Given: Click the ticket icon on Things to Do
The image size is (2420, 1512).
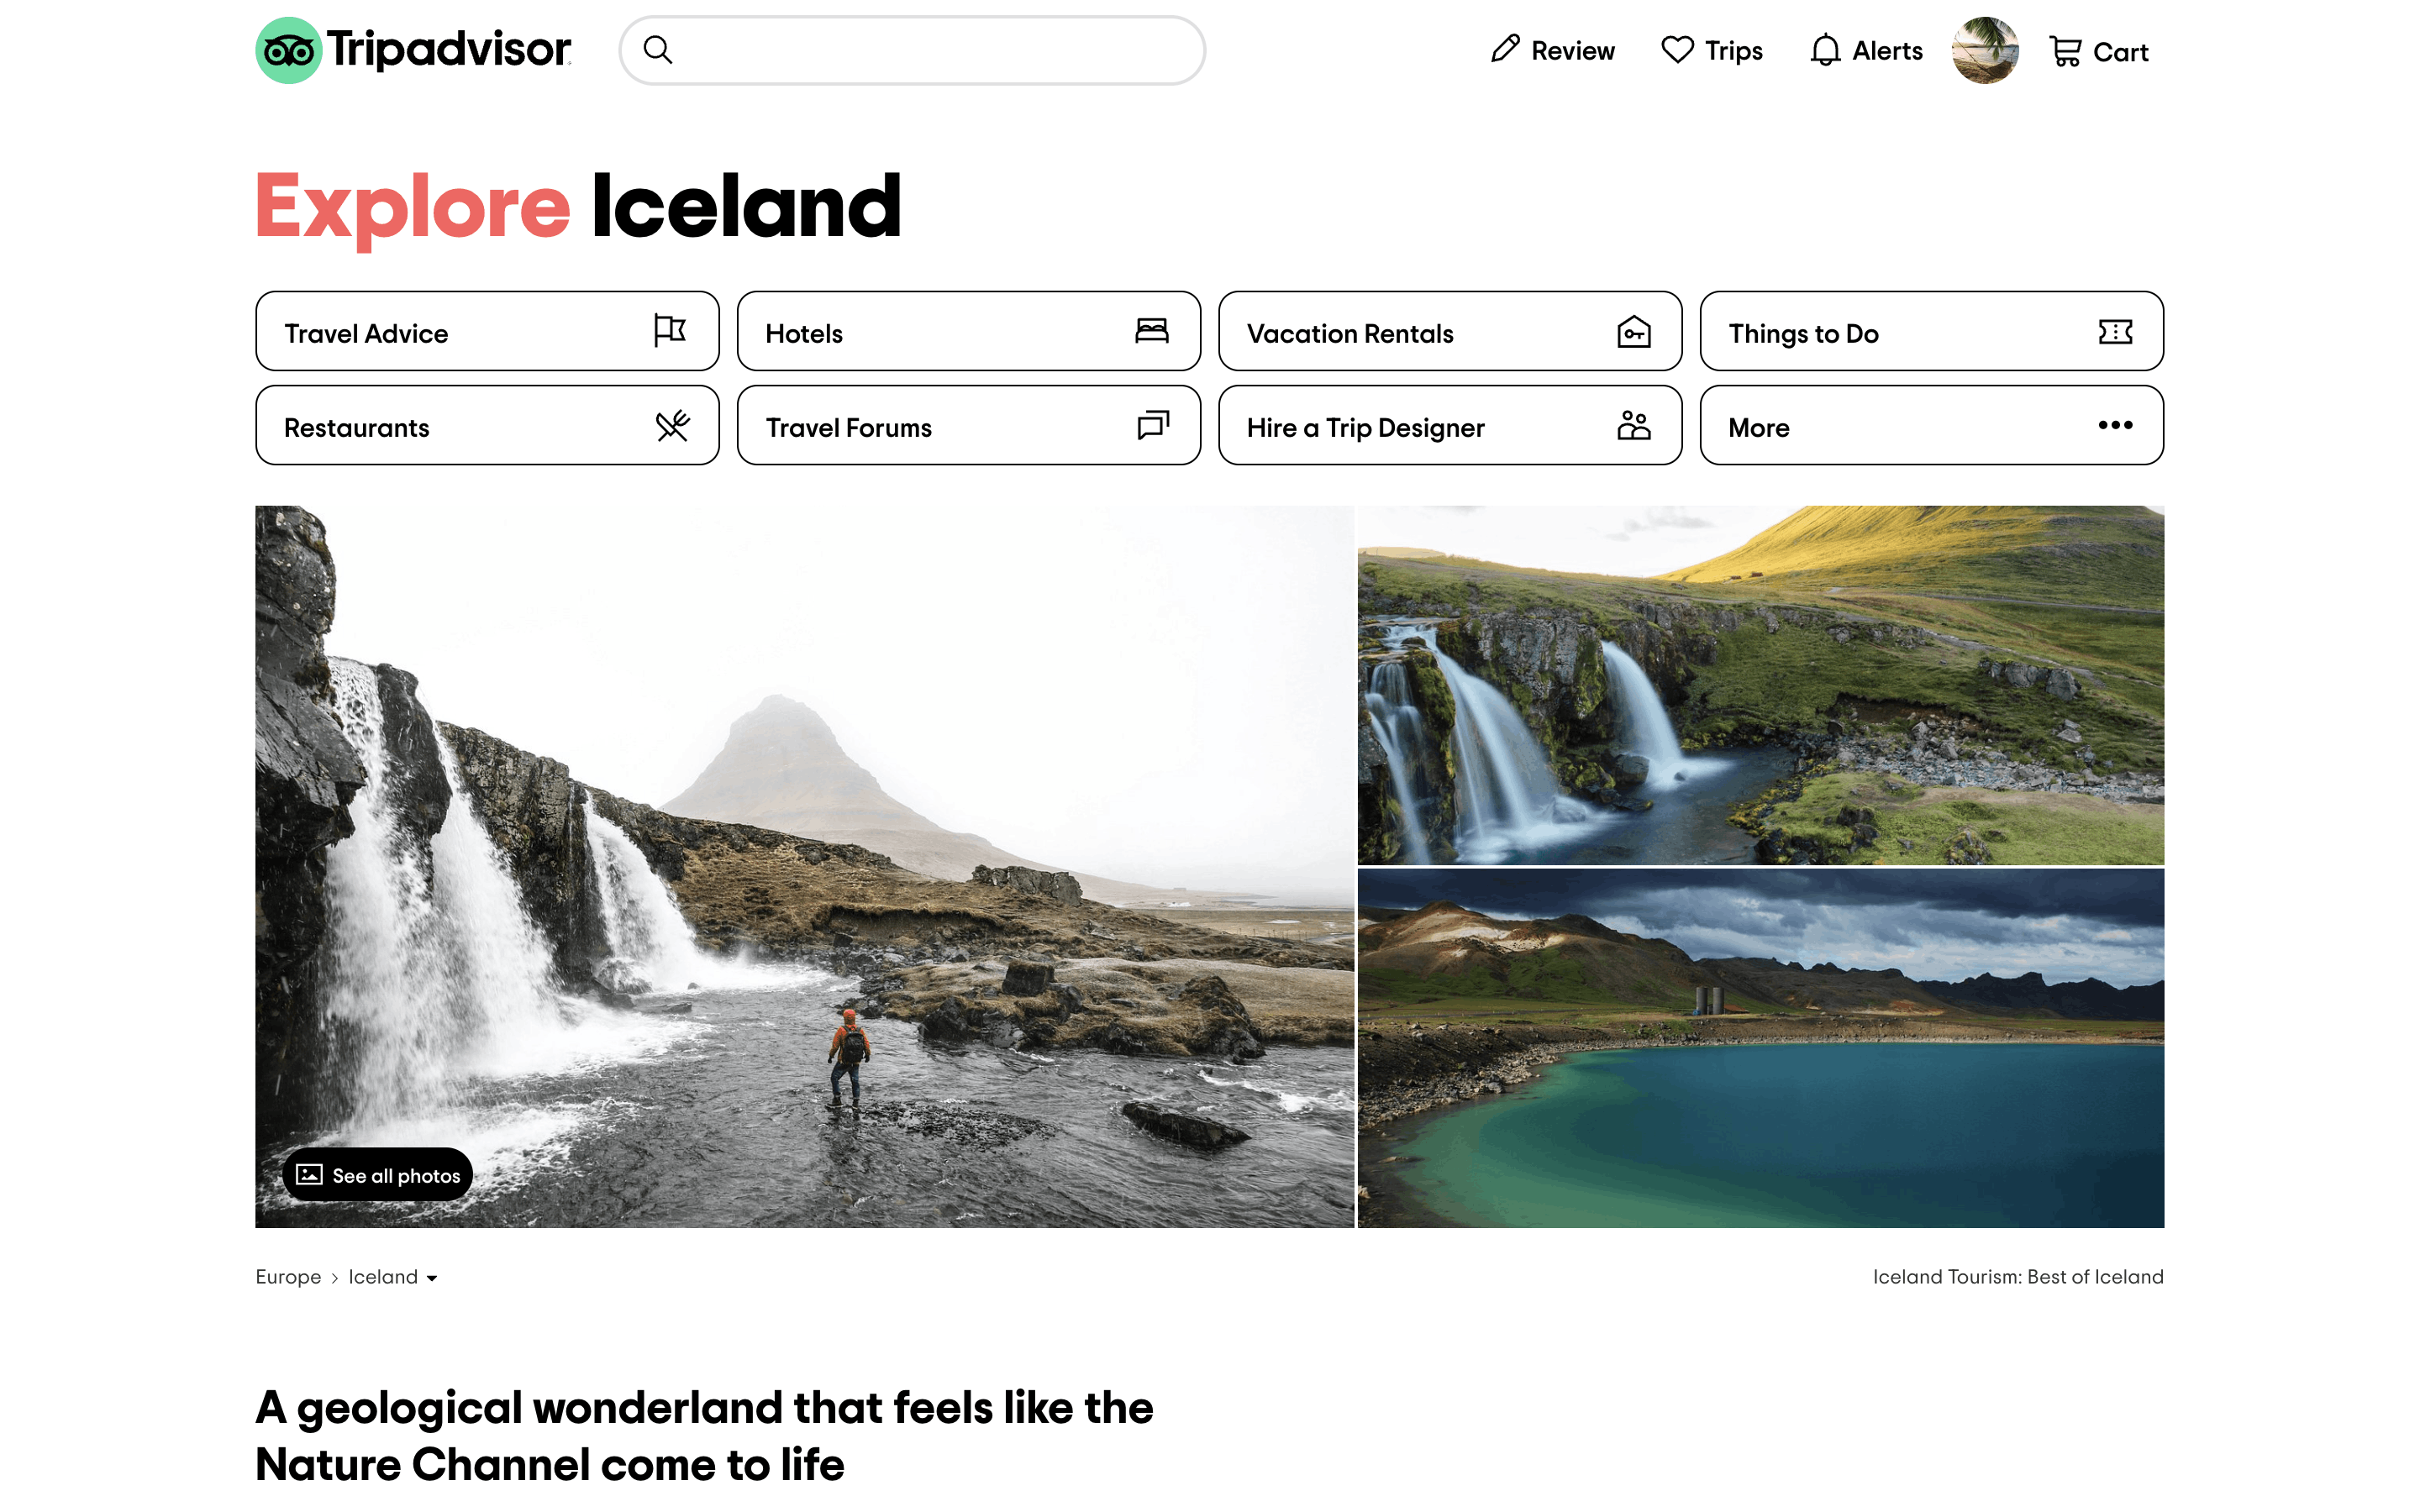Looking at the screenshot, I should coord(2115,332).
